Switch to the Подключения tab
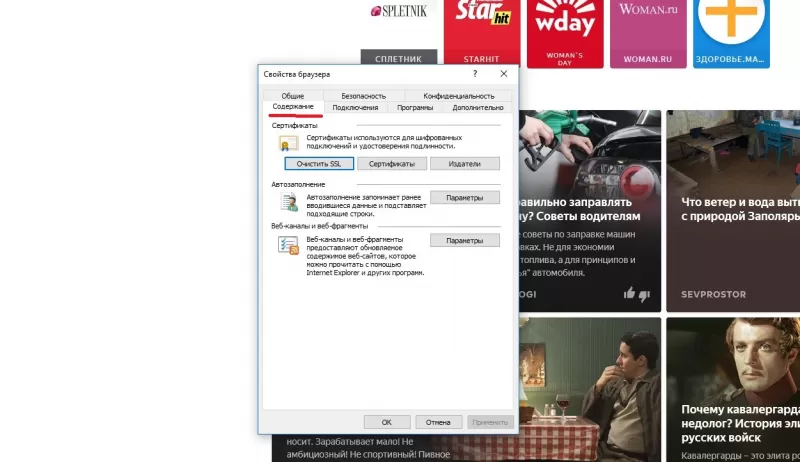 point(355,108)
